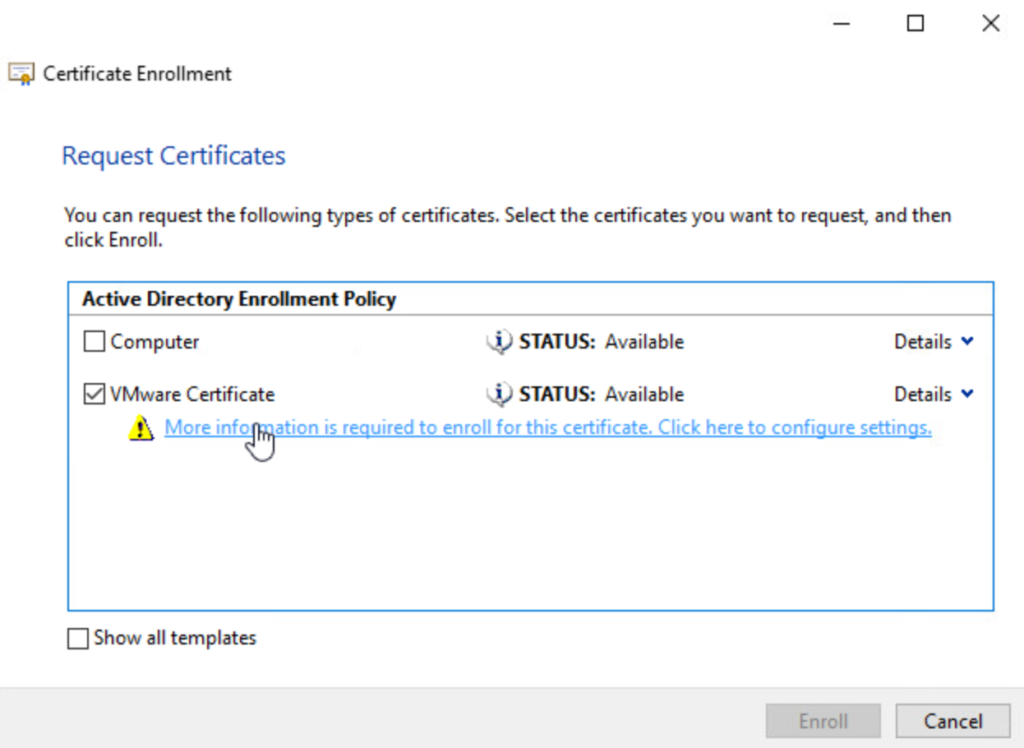Viewport: 1024px width, 748px height.
Task: Close the Certificate Enrollment dialog
Action: [x=990, y=24]
